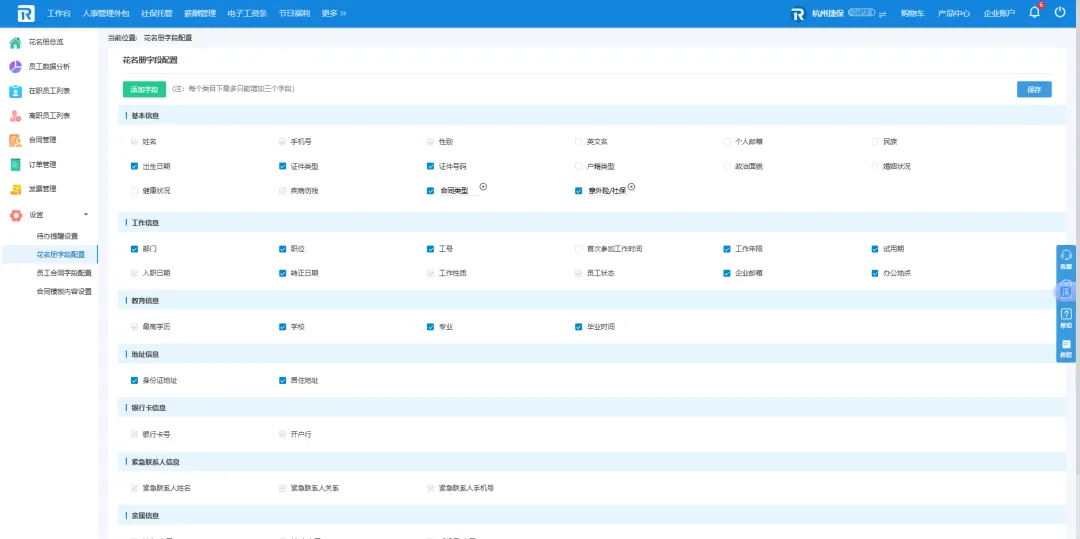
Task: Check the 健康状况 checkbox
Action: (x=134, y=191)
